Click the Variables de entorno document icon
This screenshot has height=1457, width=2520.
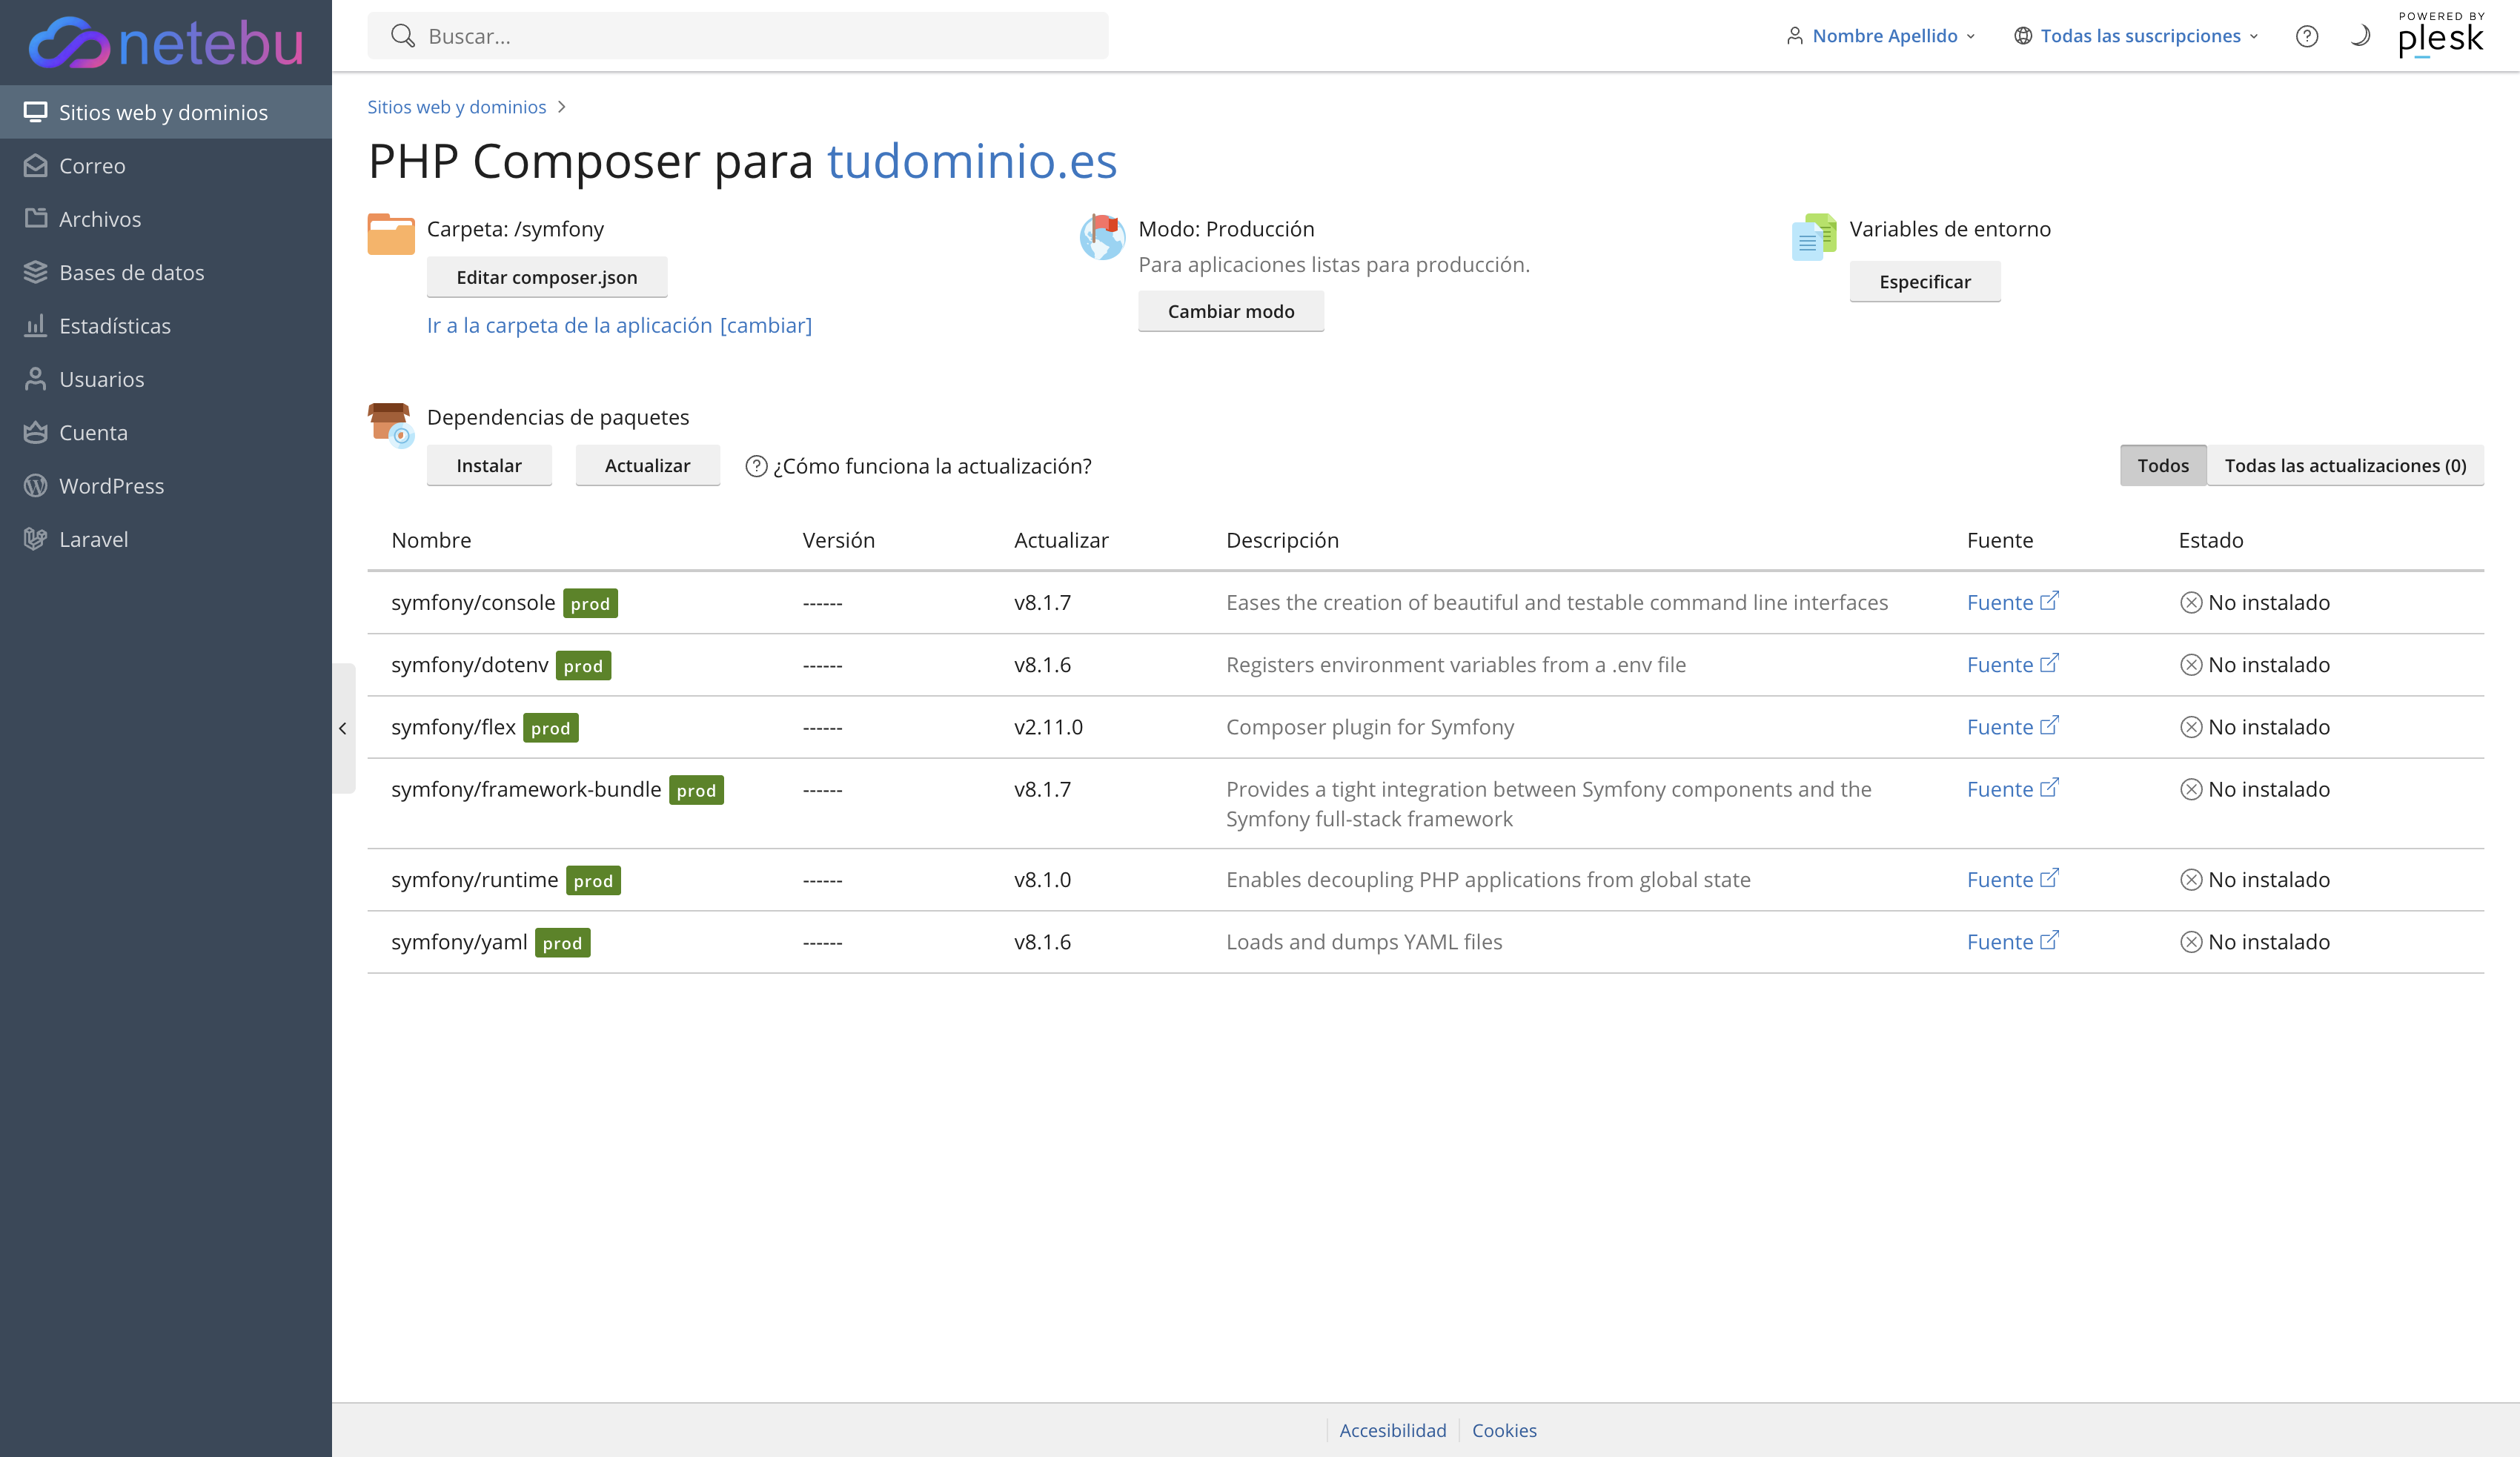coord(1813,236)
